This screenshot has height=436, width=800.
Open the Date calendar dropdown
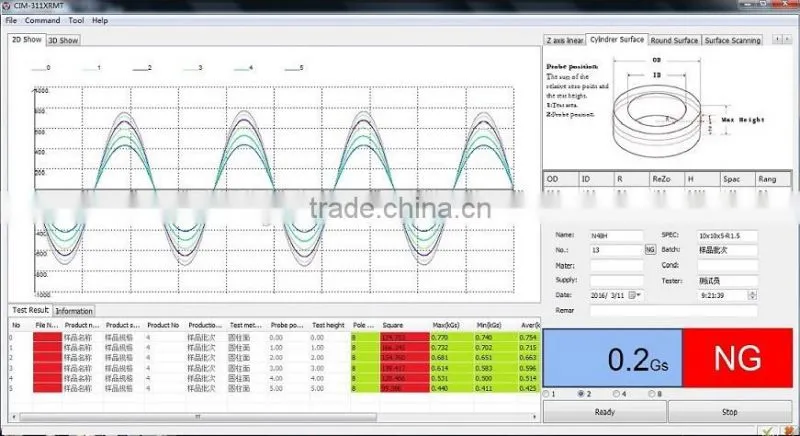(x=635, y=295)
